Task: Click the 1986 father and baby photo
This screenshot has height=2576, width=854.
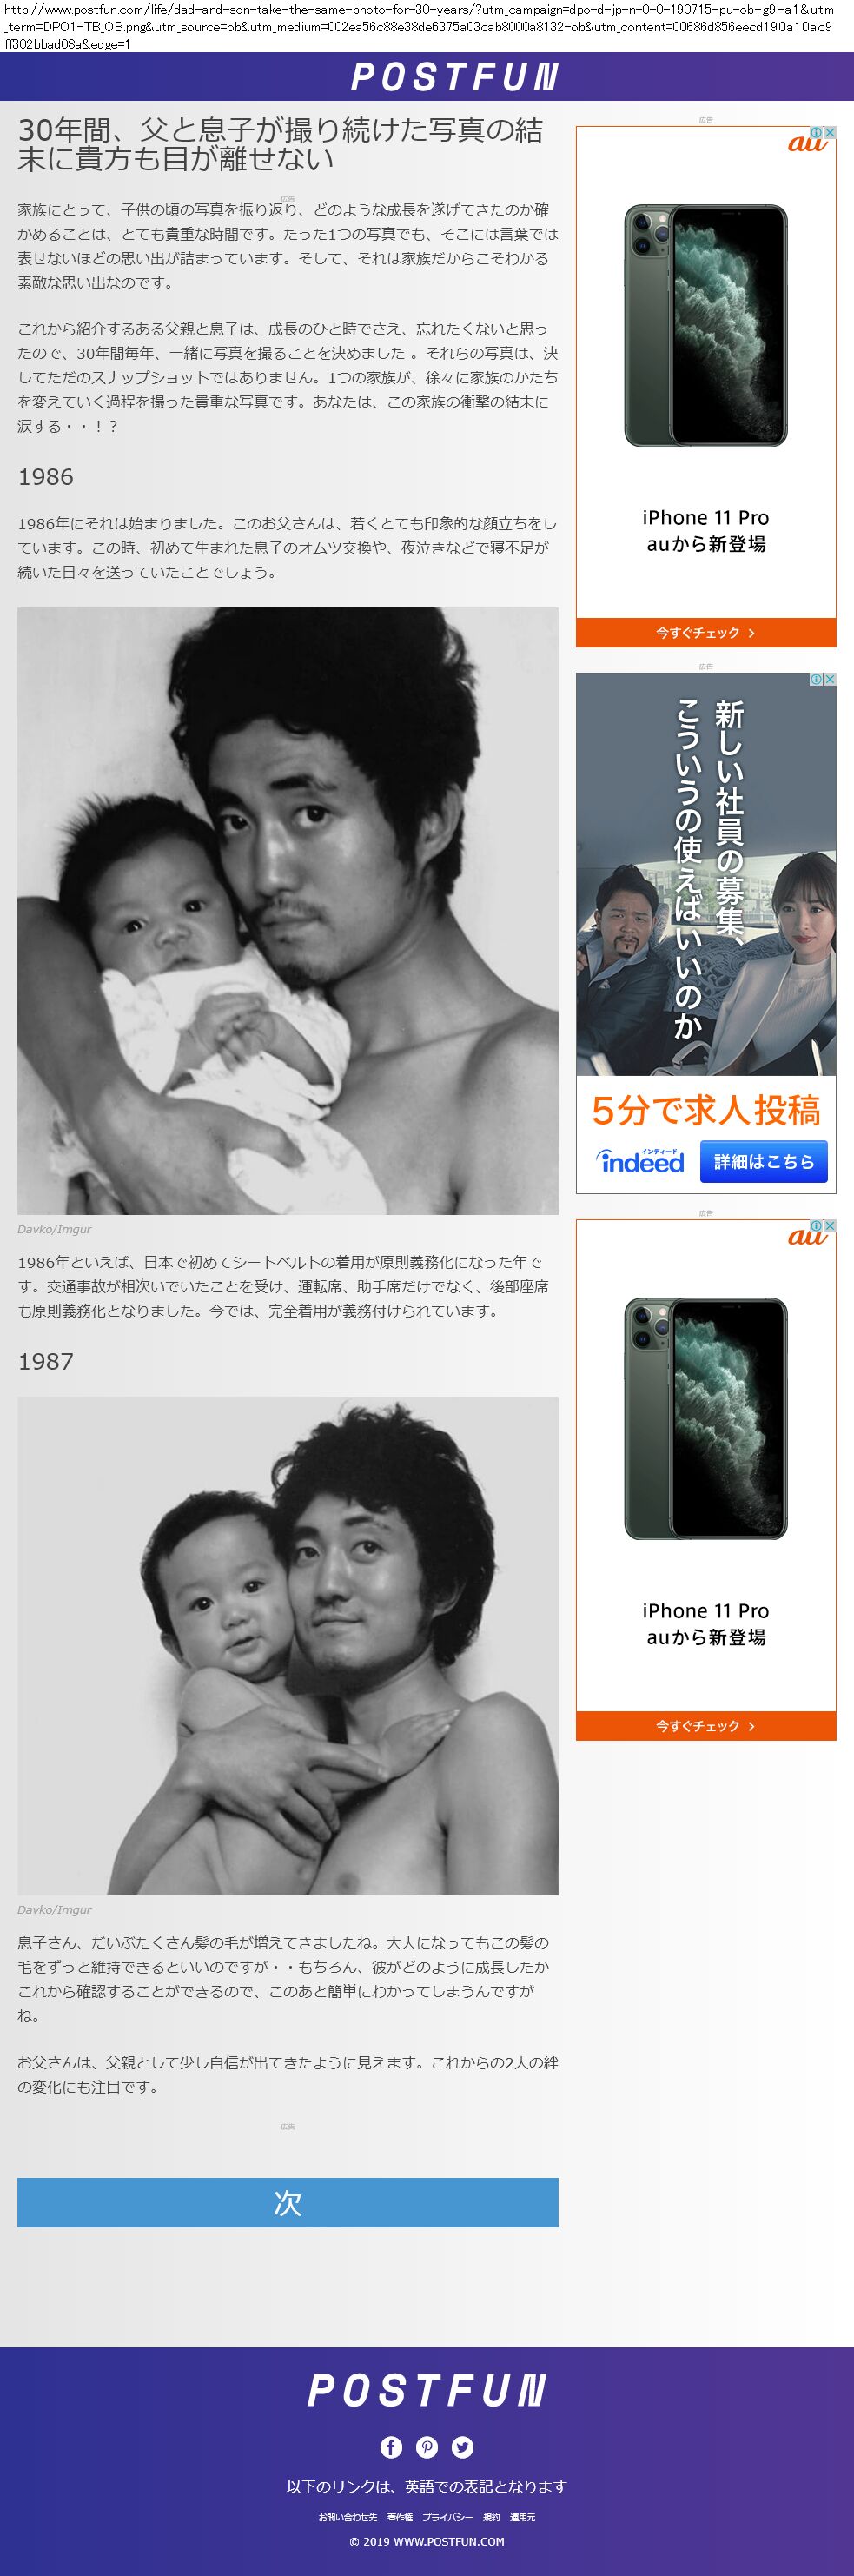Action: point(288,911)
